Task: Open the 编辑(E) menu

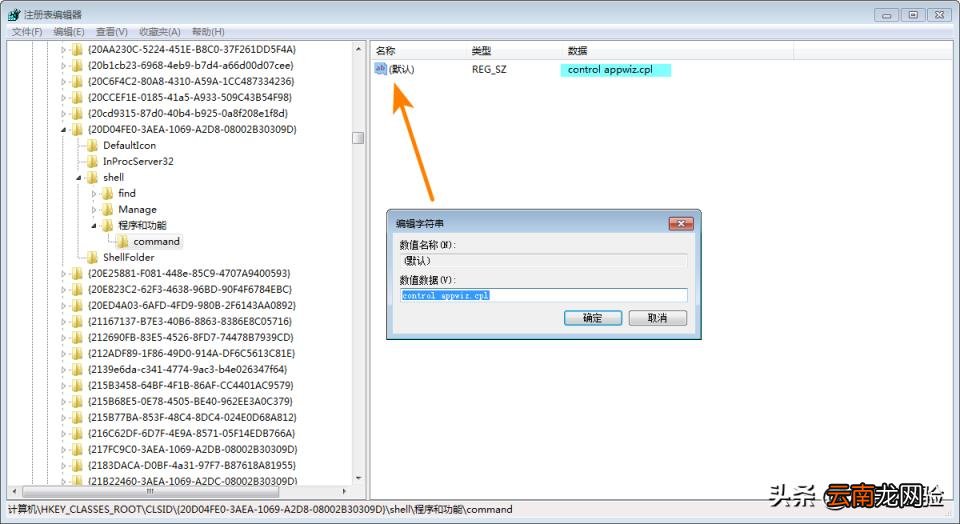Action: coord(69,32)
